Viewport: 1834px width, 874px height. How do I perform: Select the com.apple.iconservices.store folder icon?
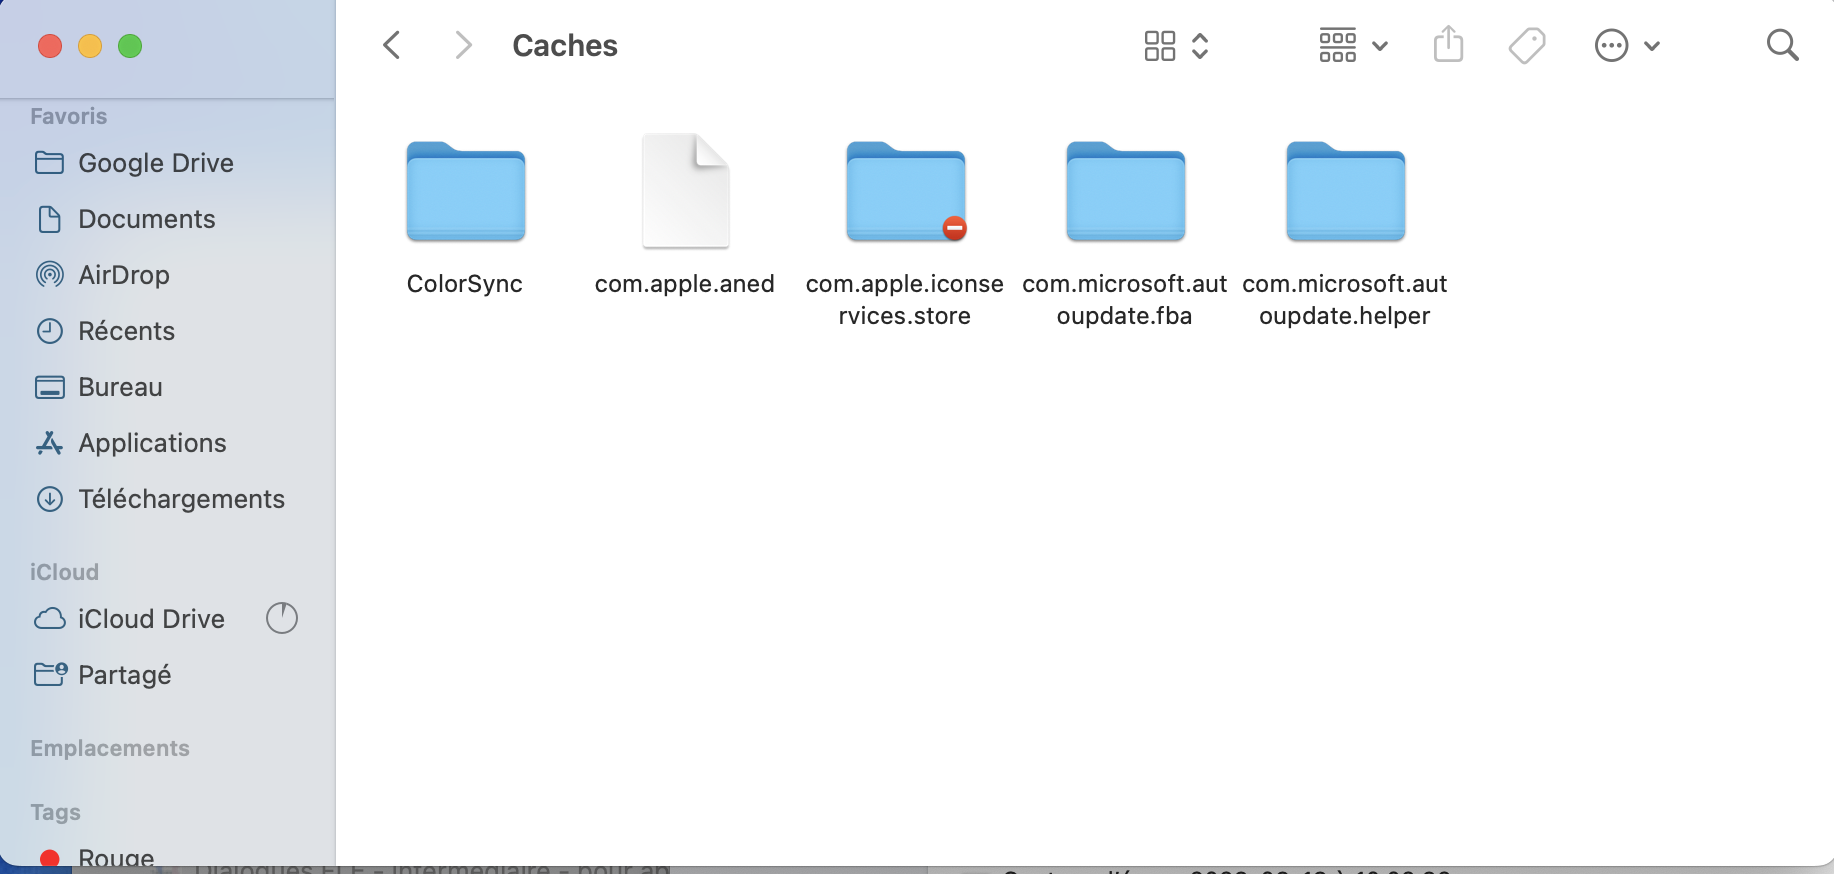(906, 192)
